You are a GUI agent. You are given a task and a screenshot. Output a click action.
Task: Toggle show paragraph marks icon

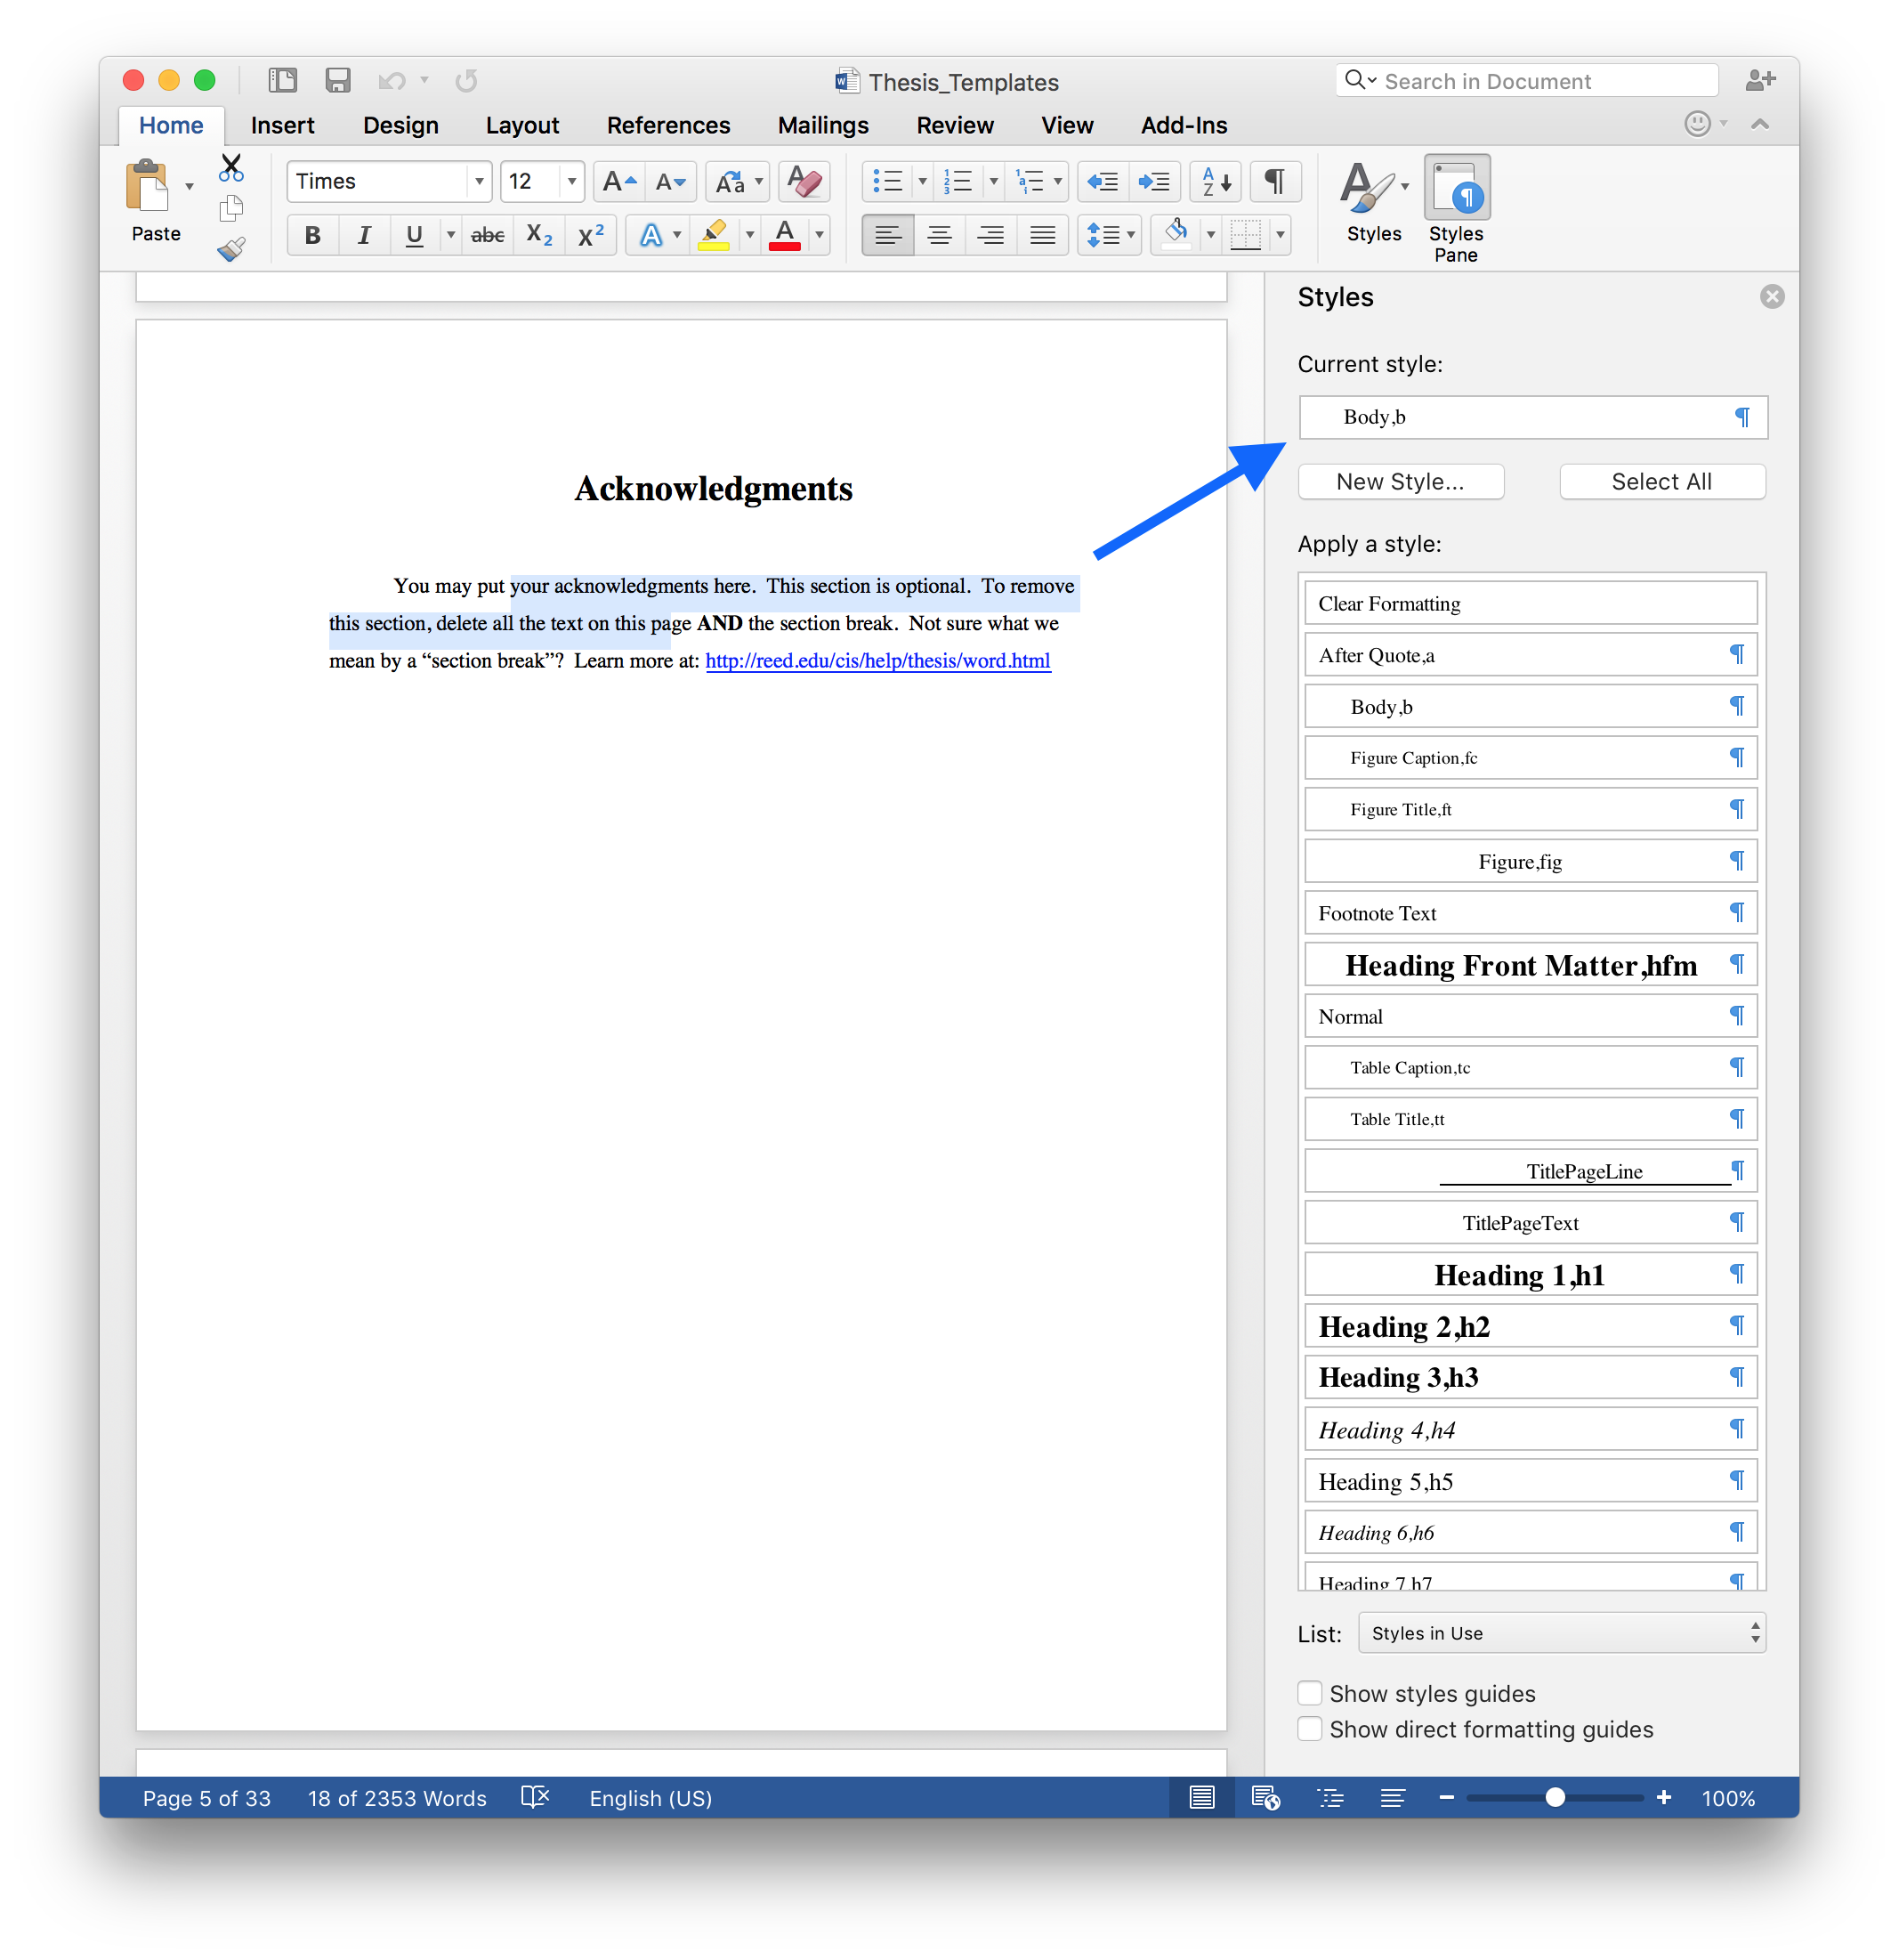point(1274,182)
